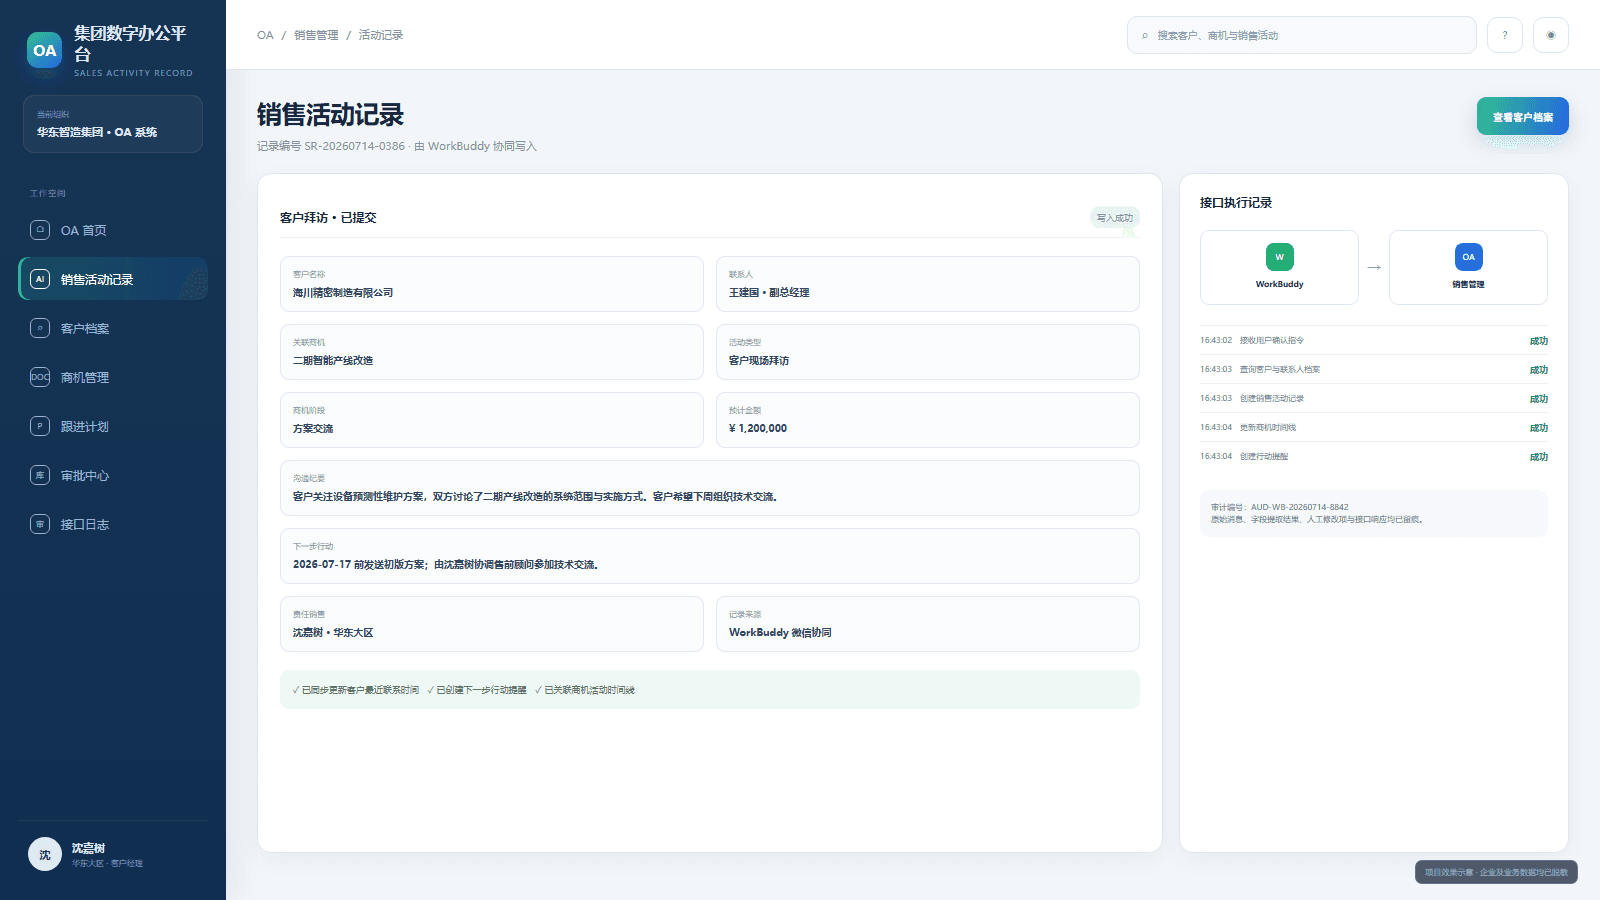Click the search magnifier icon
The image size is (1600, 900).
click(x=1145, y=36)
